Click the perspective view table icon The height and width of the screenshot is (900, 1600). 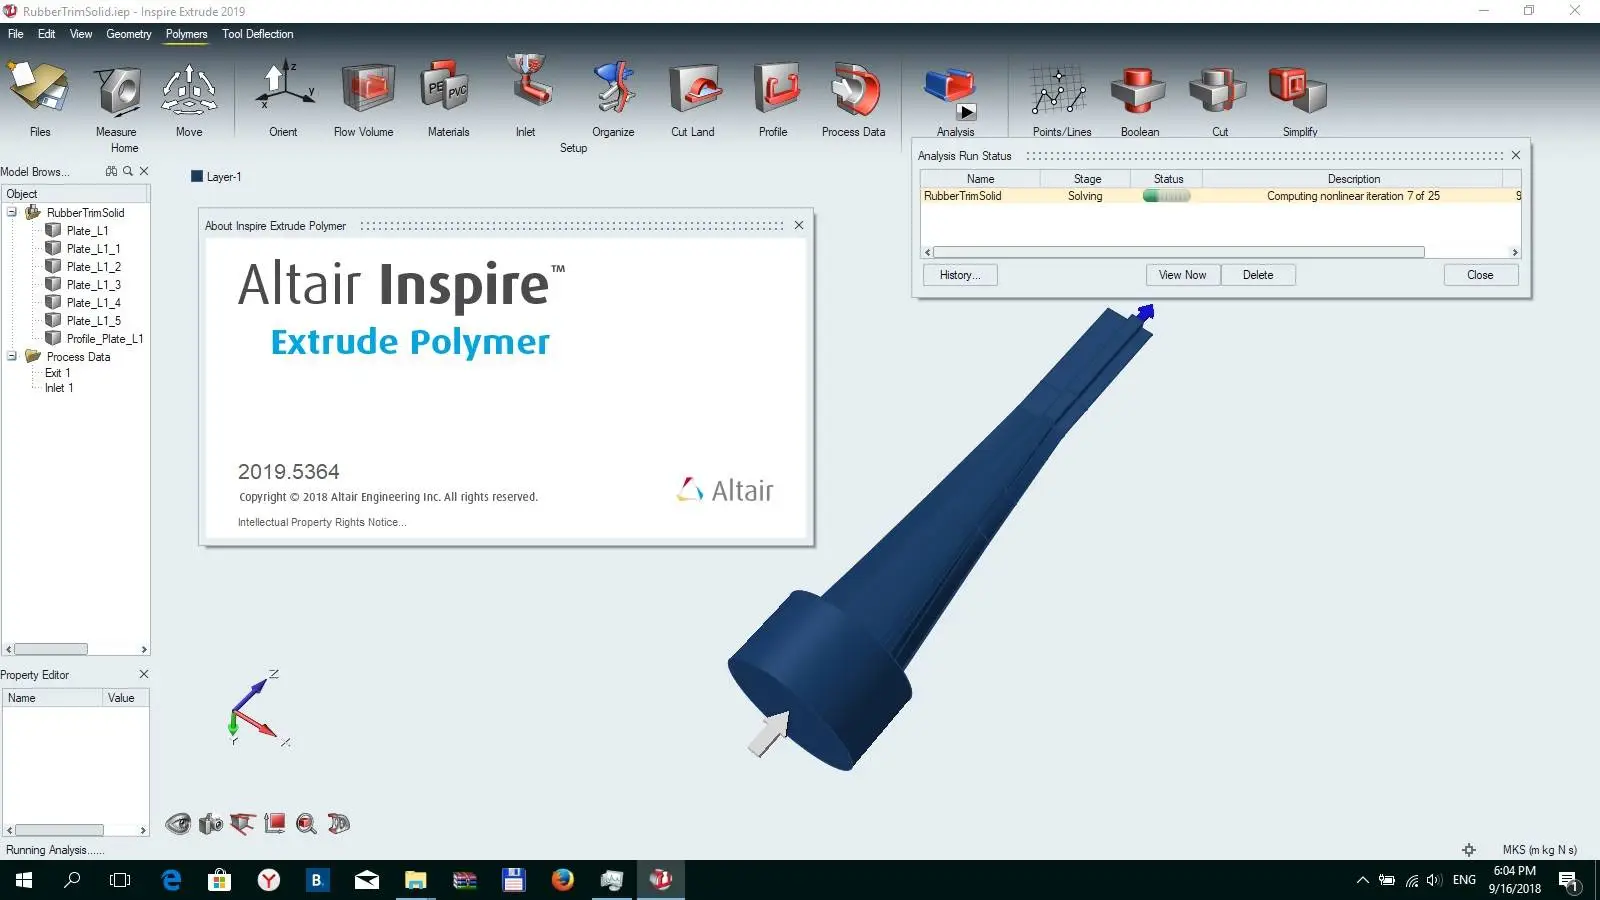coord(242,824)
